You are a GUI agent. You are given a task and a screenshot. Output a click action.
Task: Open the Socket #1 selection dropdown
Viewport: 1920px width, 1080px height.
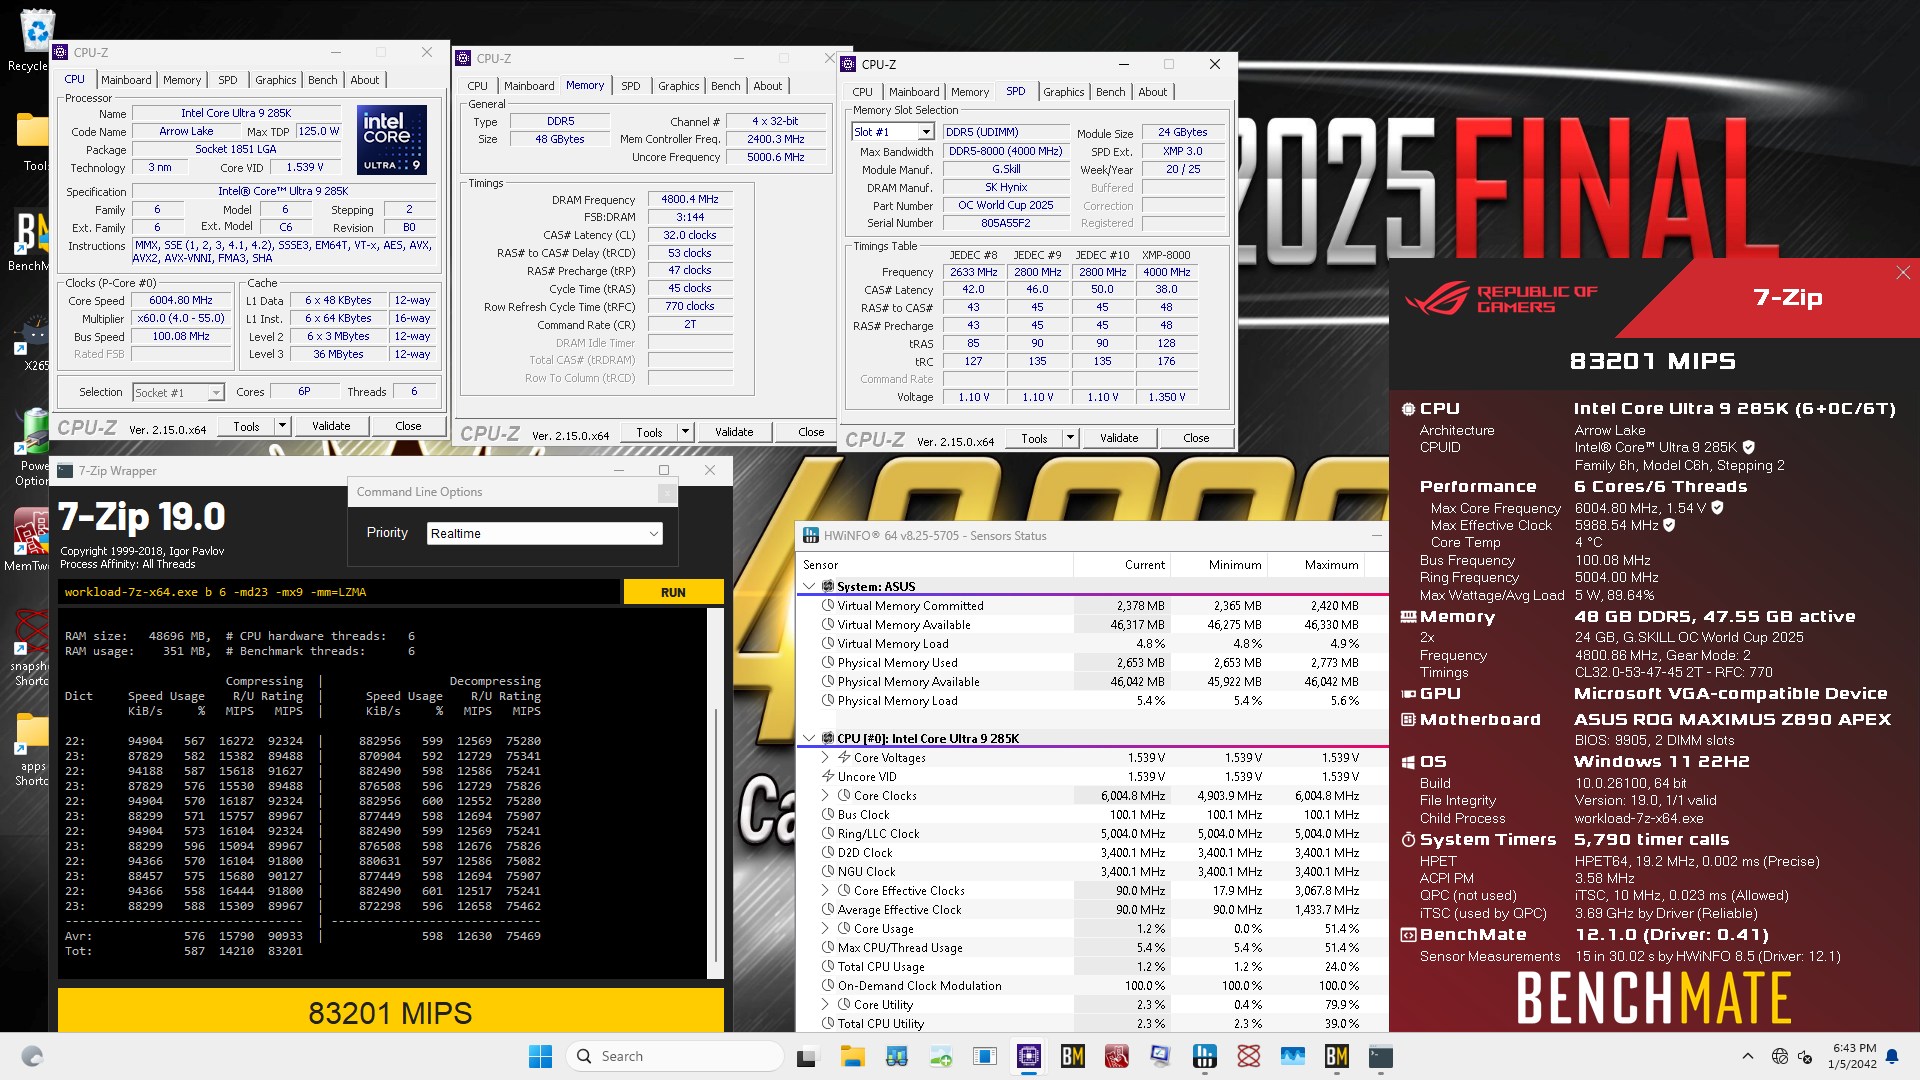coord(178,393)
